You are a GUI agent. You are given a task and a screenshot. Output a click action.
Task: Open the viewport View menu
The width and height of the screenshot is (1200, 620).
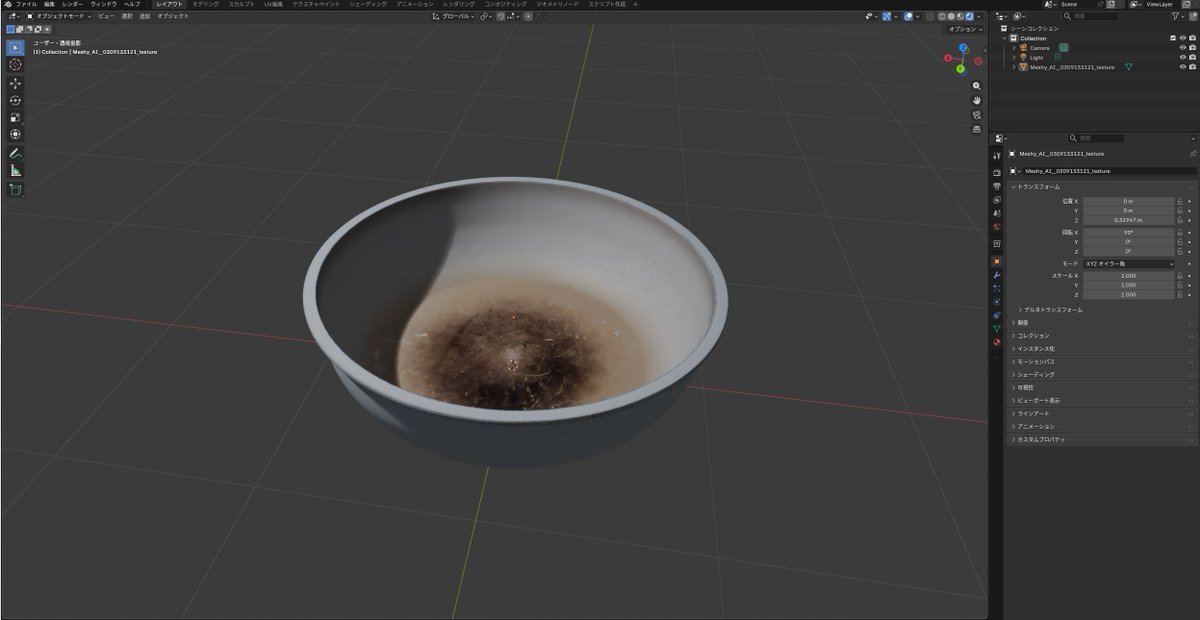[106, 16]
